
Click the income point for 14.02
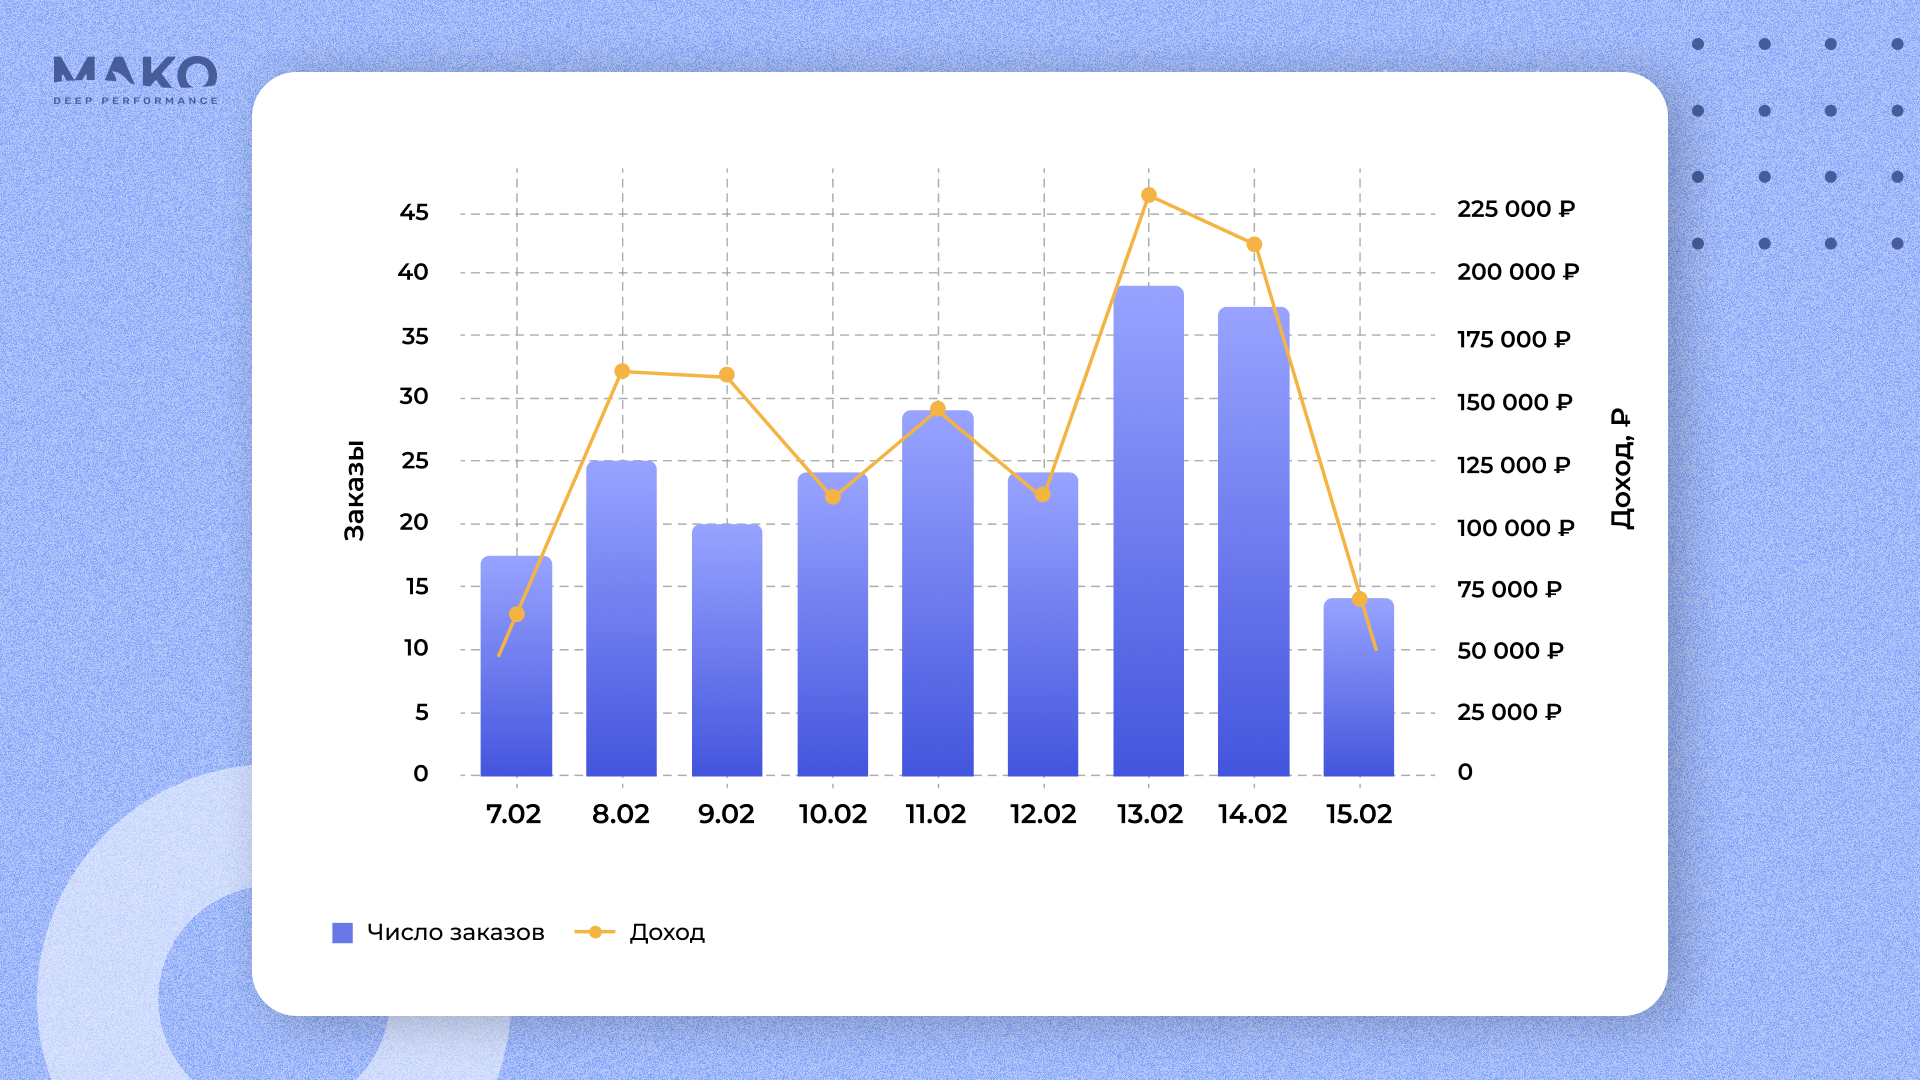tap(1254, 244)
